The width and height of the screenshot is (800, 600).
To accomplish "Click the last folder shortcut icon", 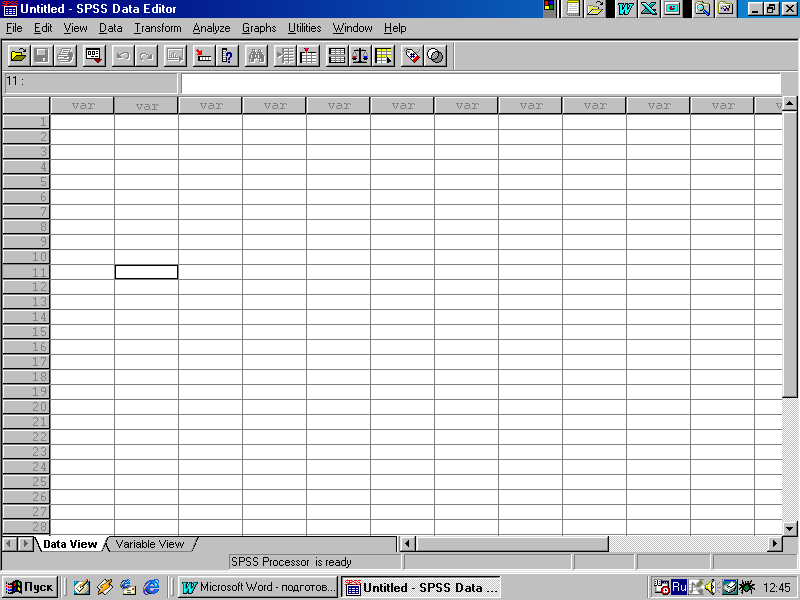I will 726,9.
